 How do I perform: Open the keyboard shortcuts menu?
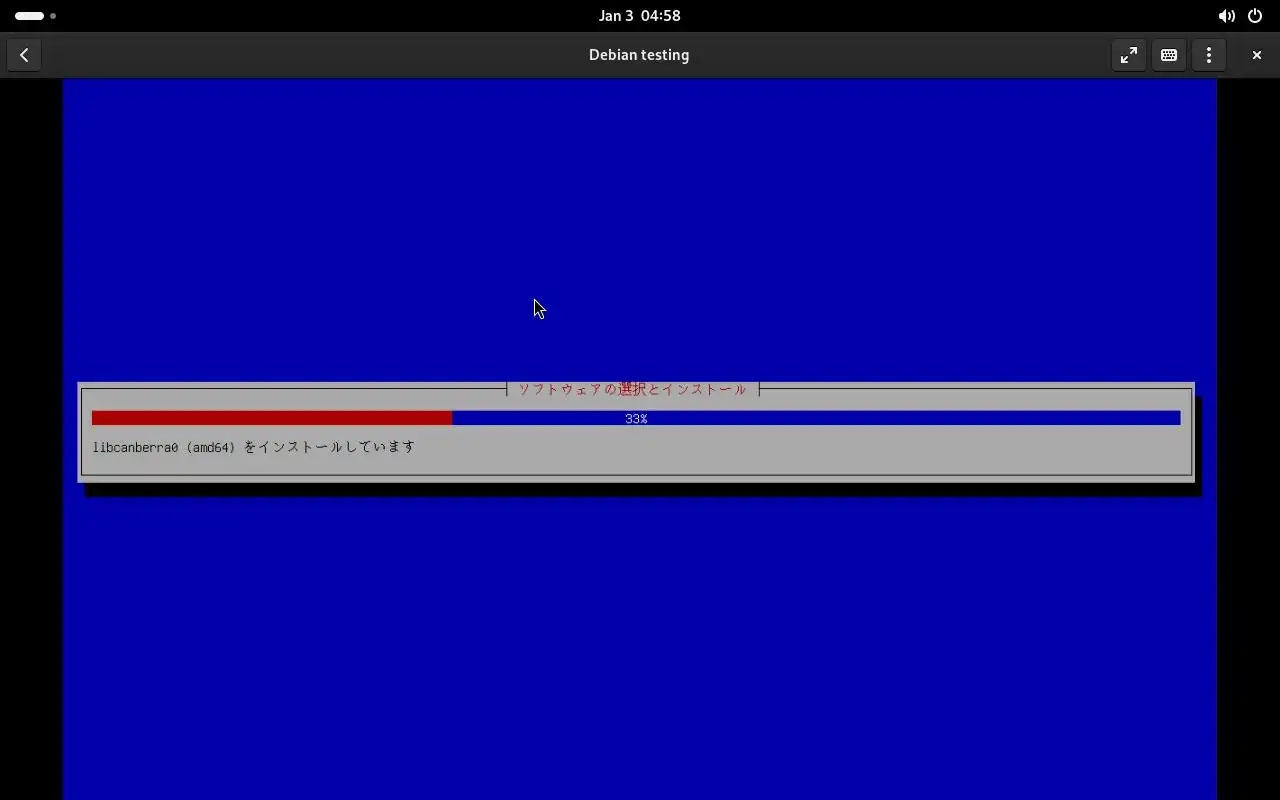tap(1169, 55)
